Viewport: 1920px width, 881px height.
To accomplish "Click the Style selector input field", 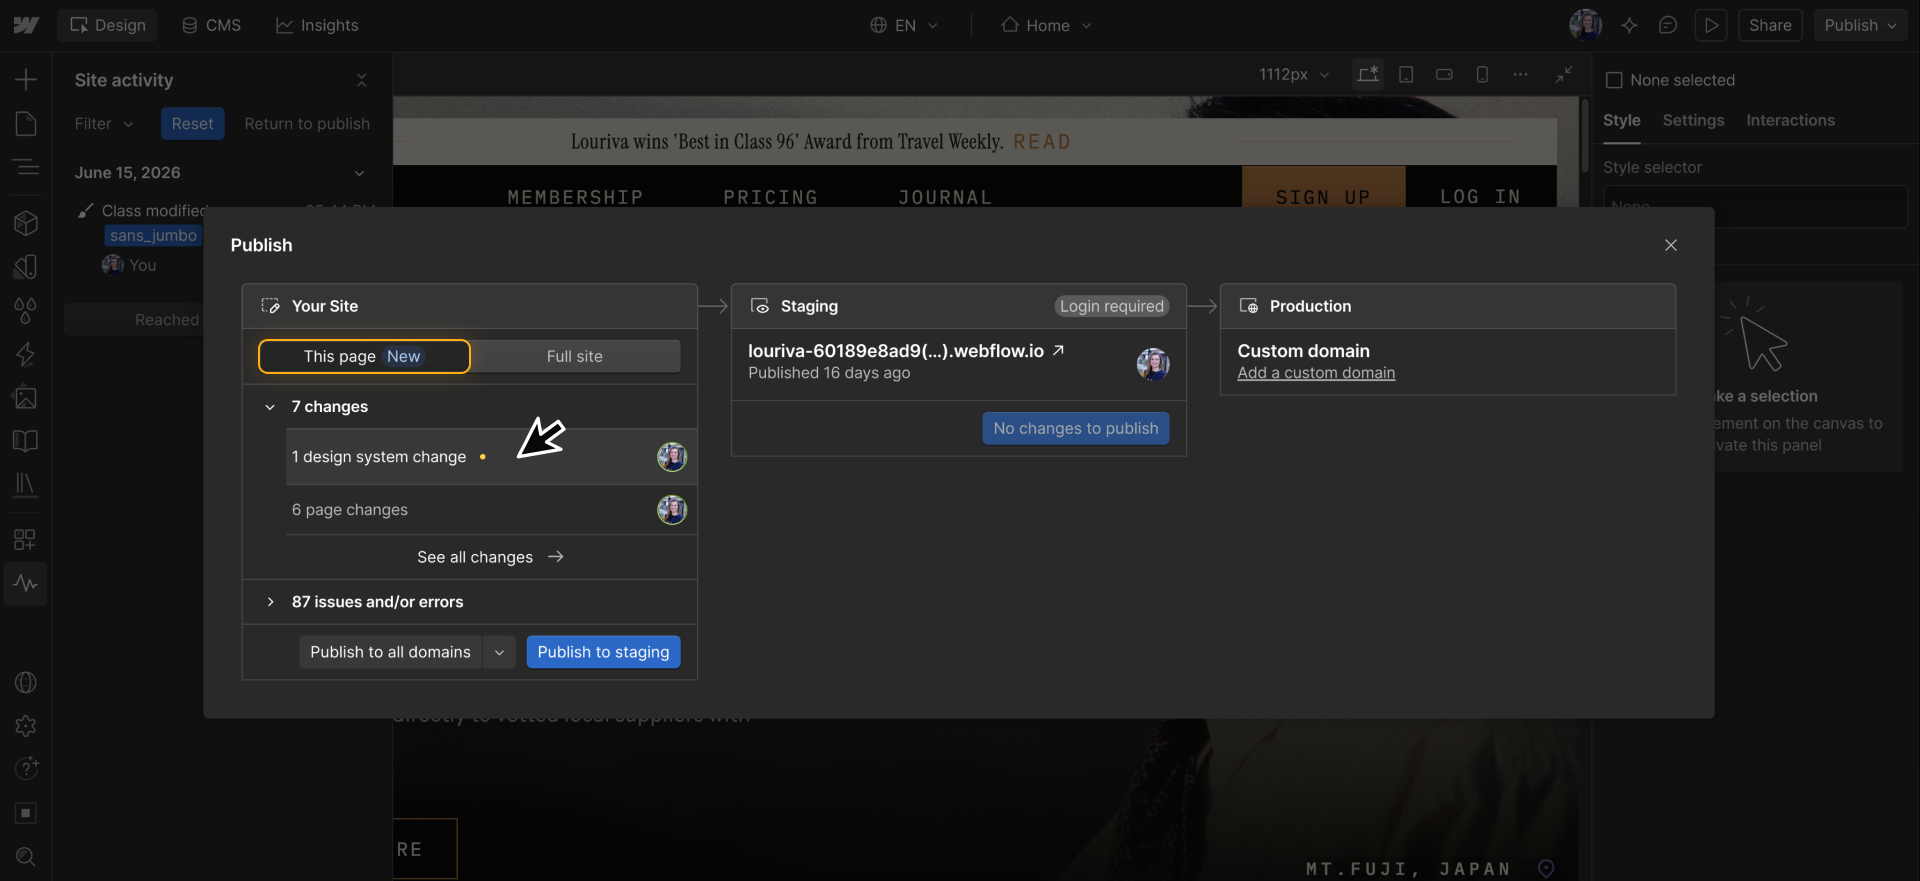I will 1755,207.
